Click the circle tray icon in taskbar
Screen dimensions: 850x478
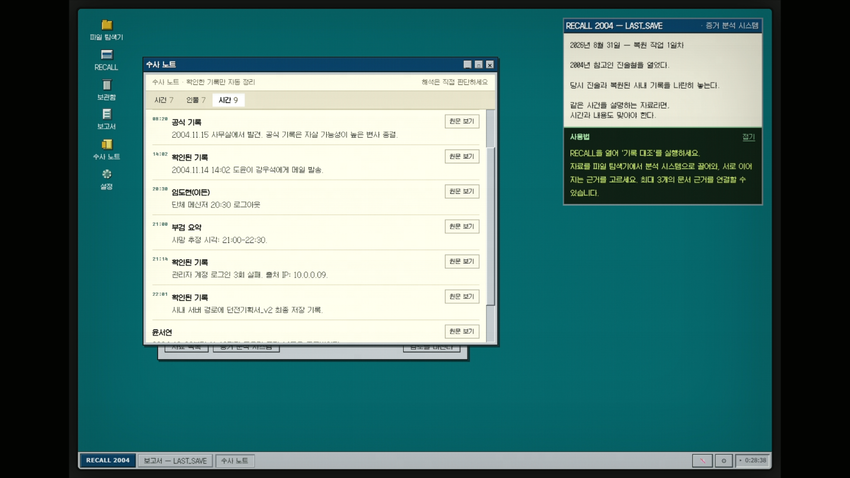tap(723, 461)
